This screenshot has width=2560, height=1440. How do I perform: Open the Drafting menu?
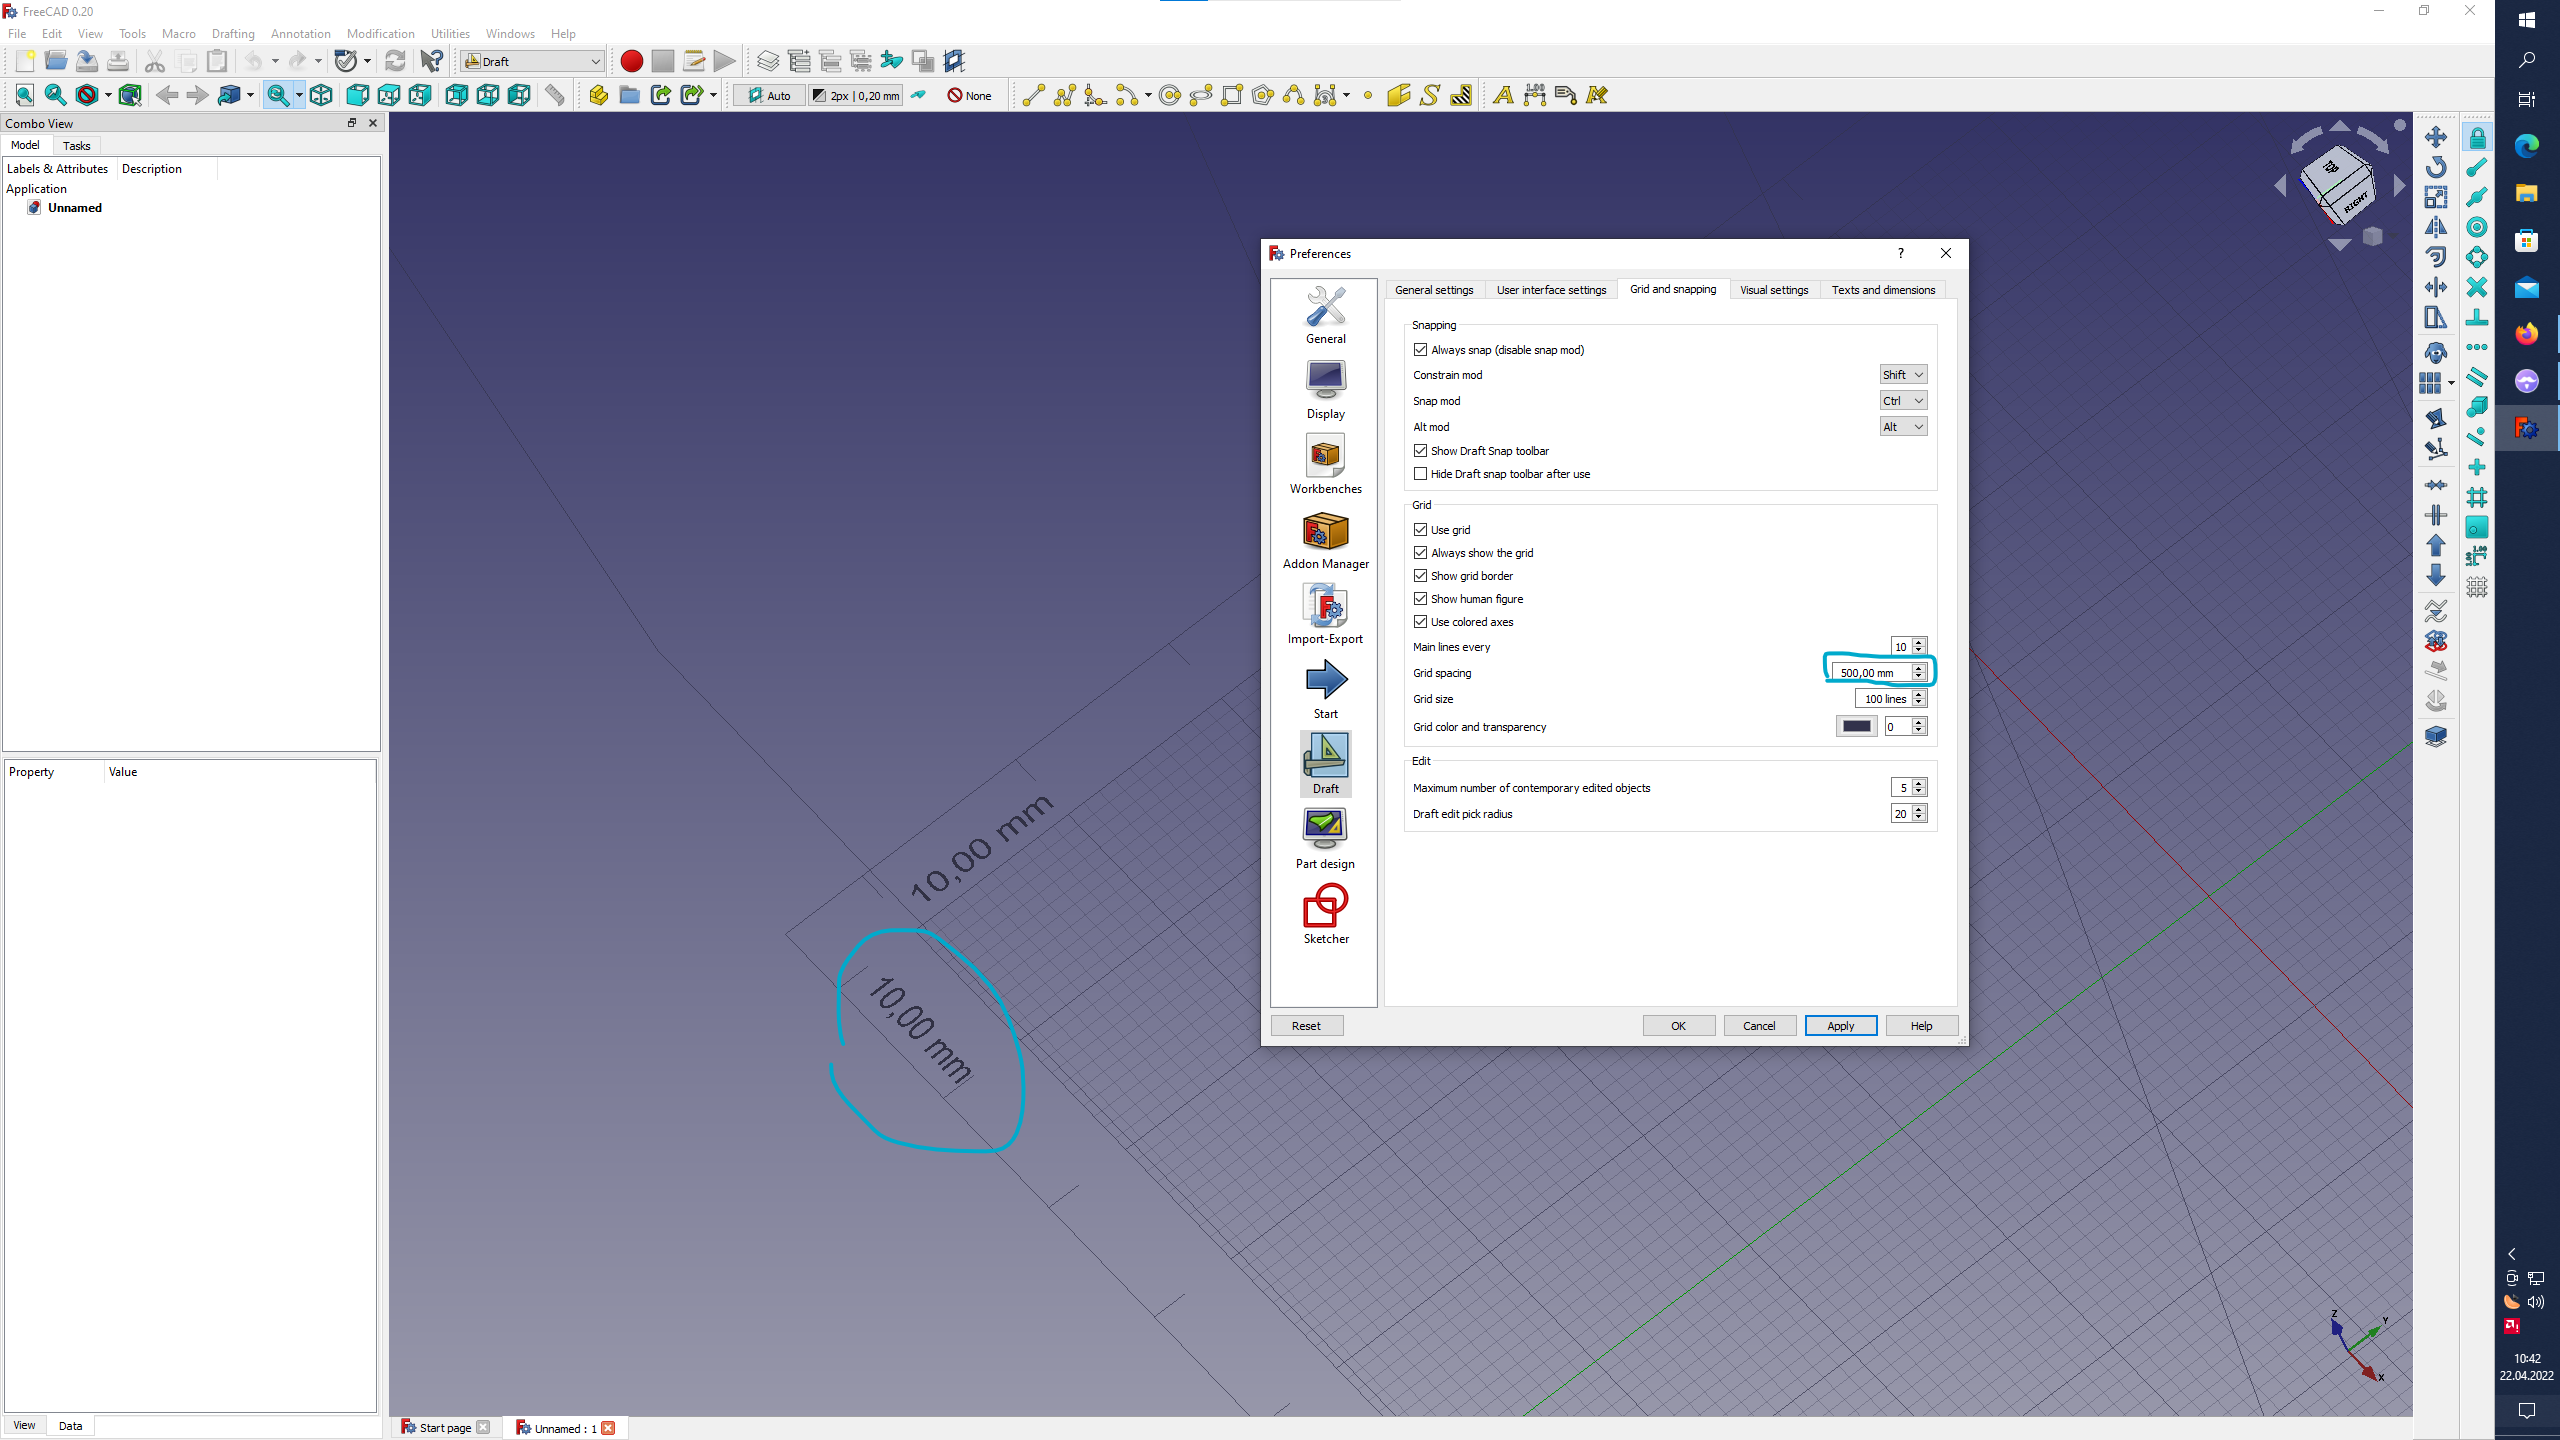(x=232, y=33)
